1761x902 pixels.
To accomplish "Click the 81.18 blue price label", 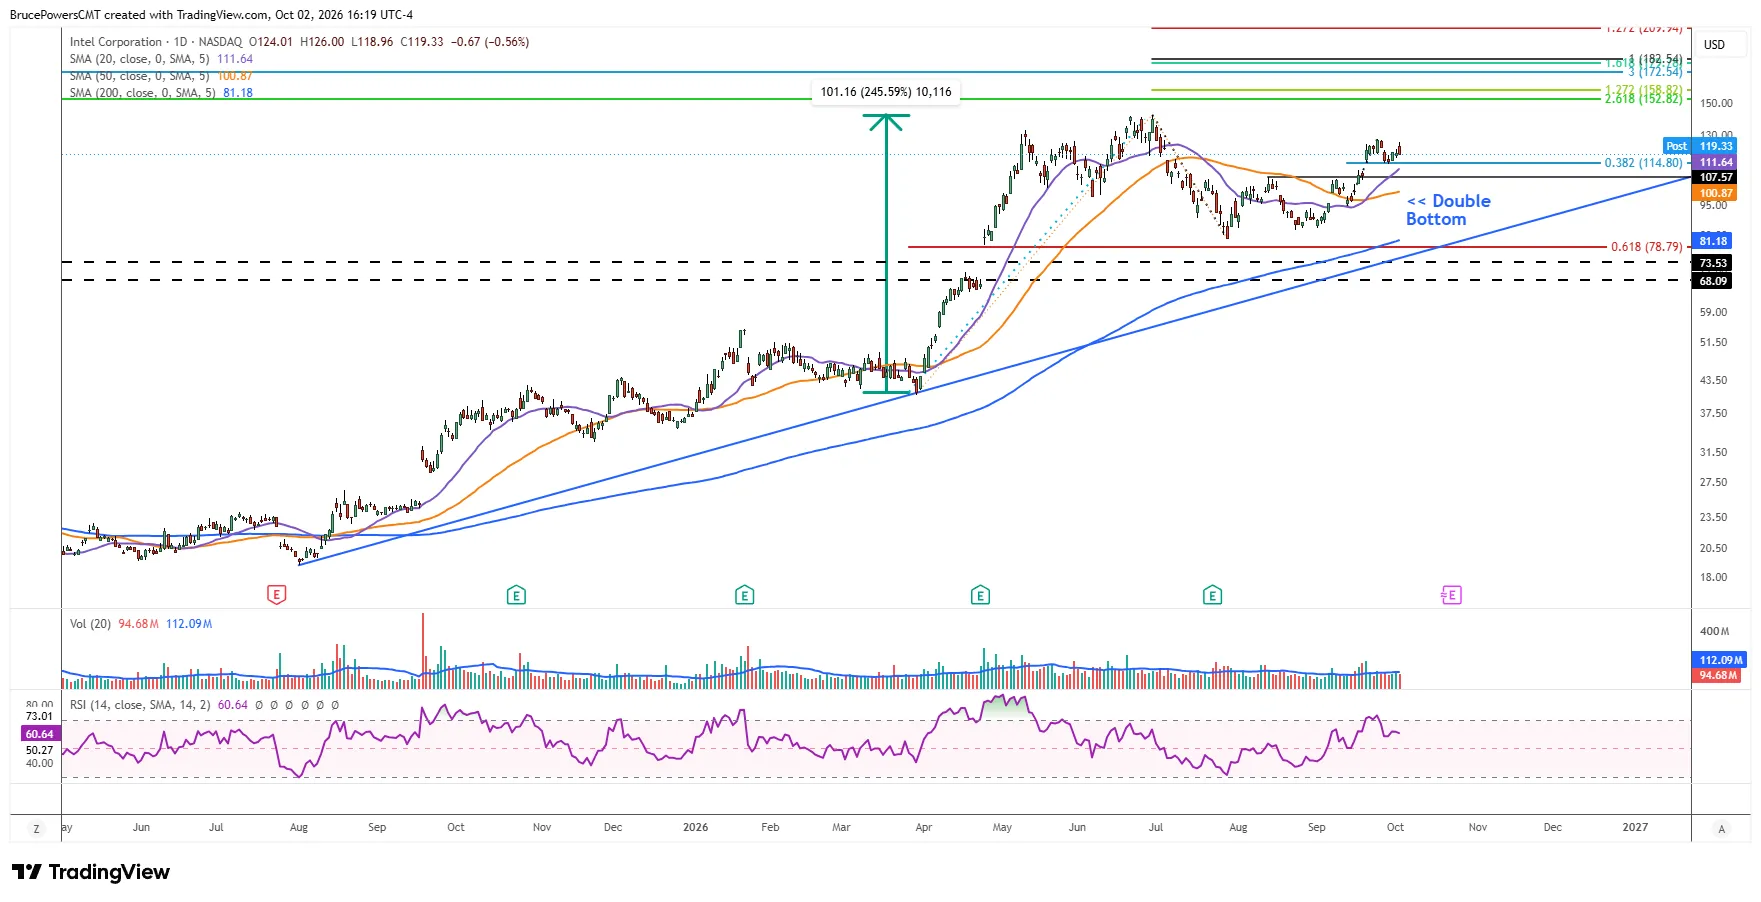I will pyautogui.click(x=1713, y=241).
